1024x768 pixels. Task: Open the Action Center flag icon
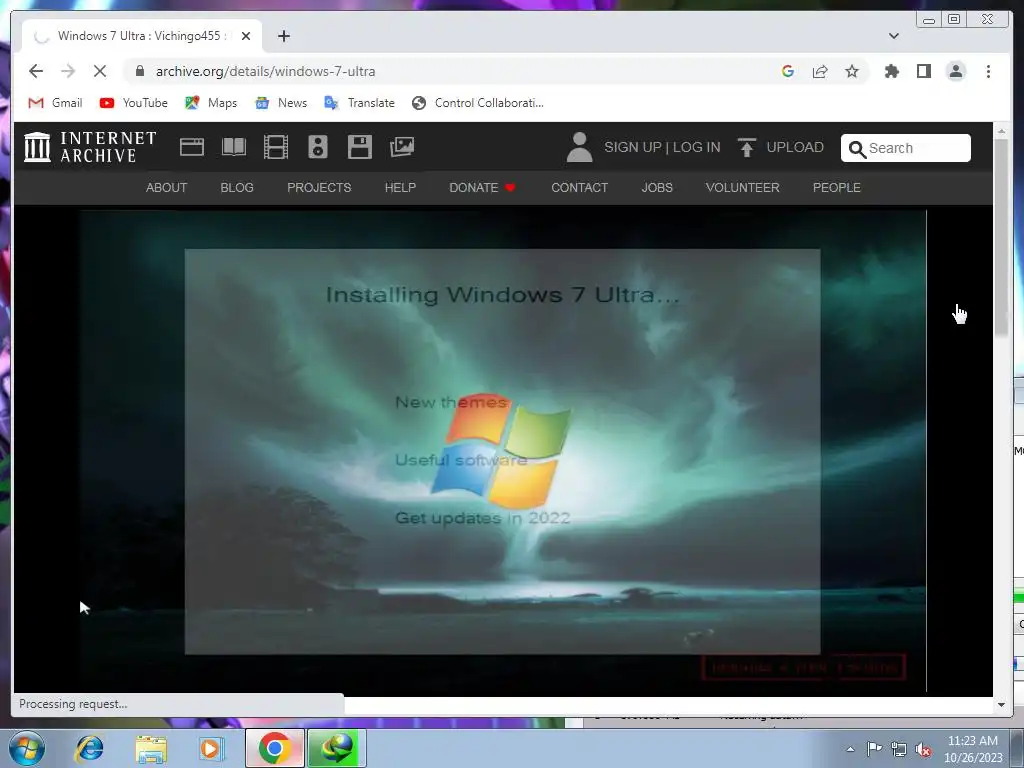coord(874,749)
